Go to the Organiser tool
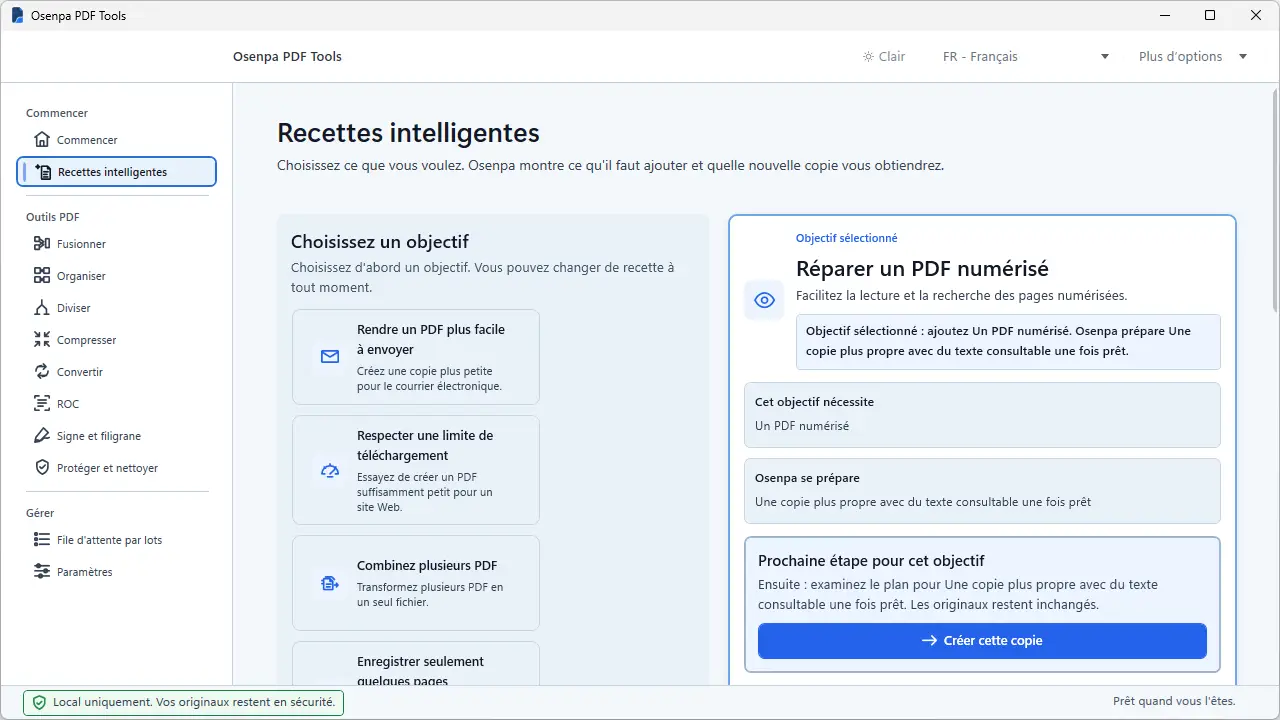 (x=117, y=276)
